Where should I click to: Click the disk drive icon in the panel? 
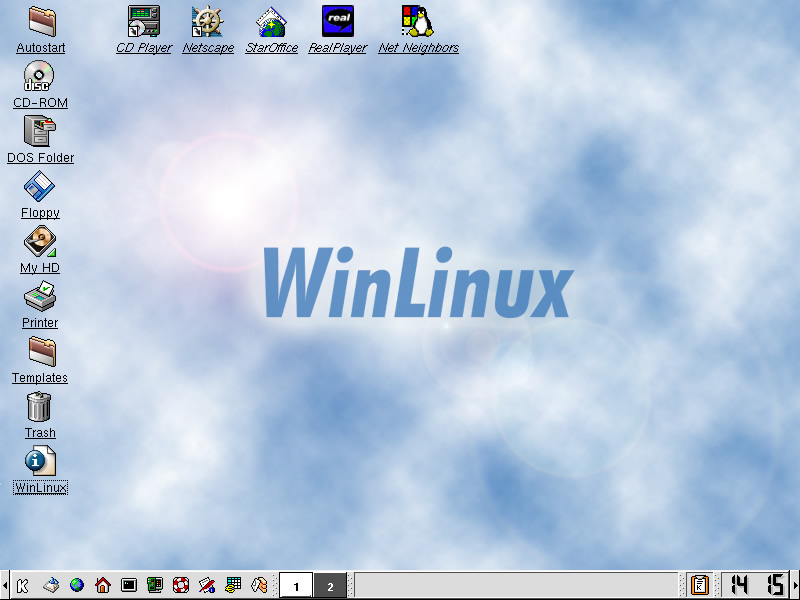(51, 585)
